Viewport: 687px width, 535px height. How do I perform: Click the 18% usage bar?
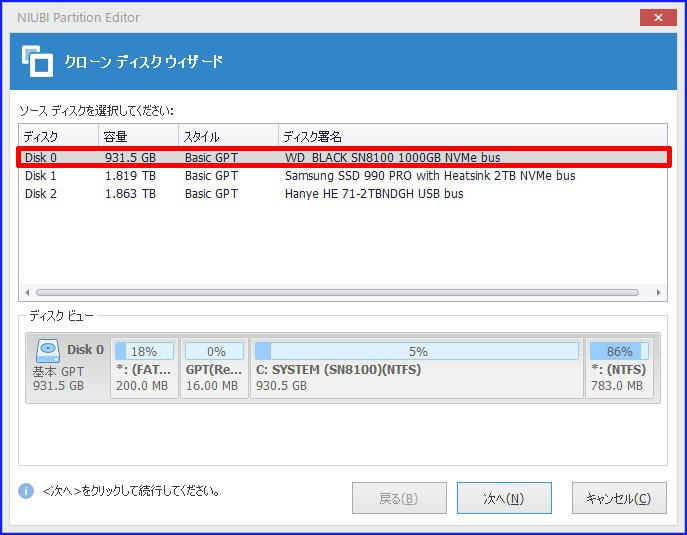(x=144, y=351)
